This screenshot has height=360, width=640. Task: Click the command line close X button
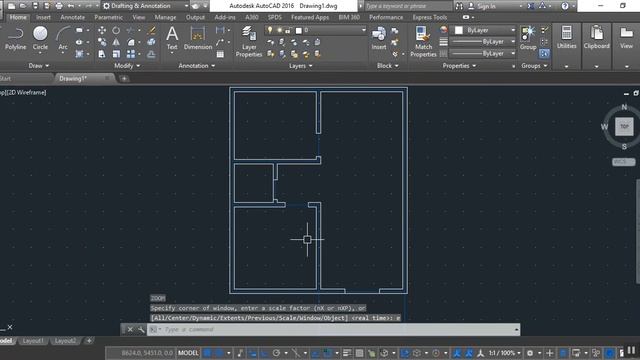130,329
